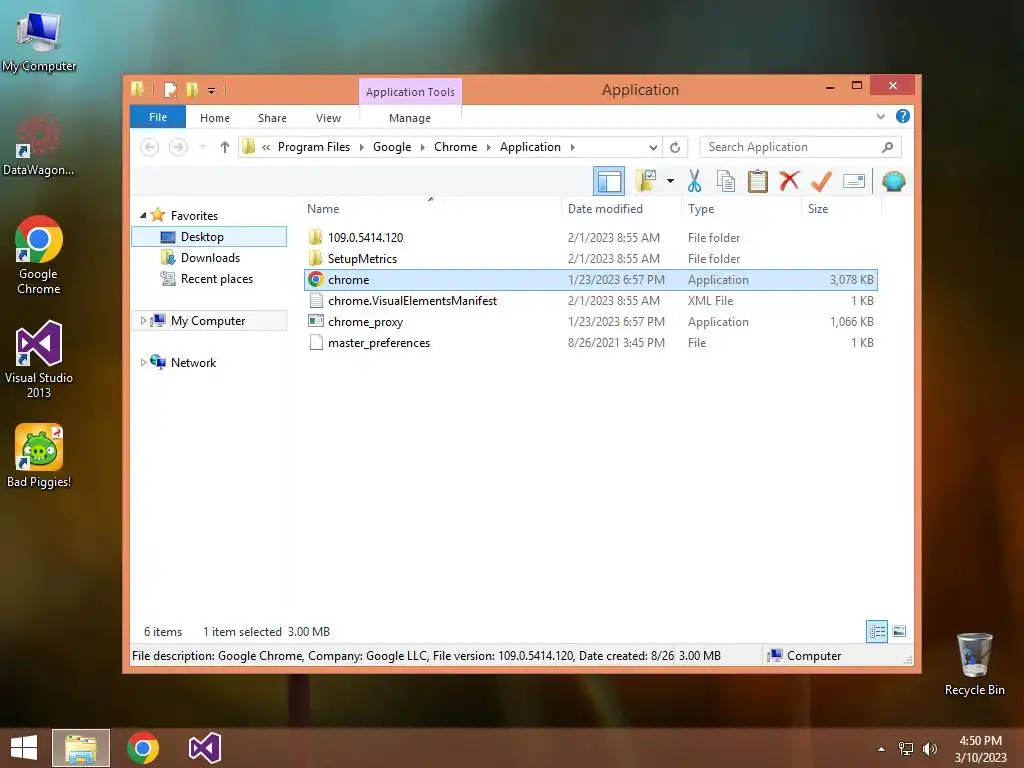The image size is (1024, 768).
Task: Open the File tab
Action: pyautogui.click(x=158, y=117)
